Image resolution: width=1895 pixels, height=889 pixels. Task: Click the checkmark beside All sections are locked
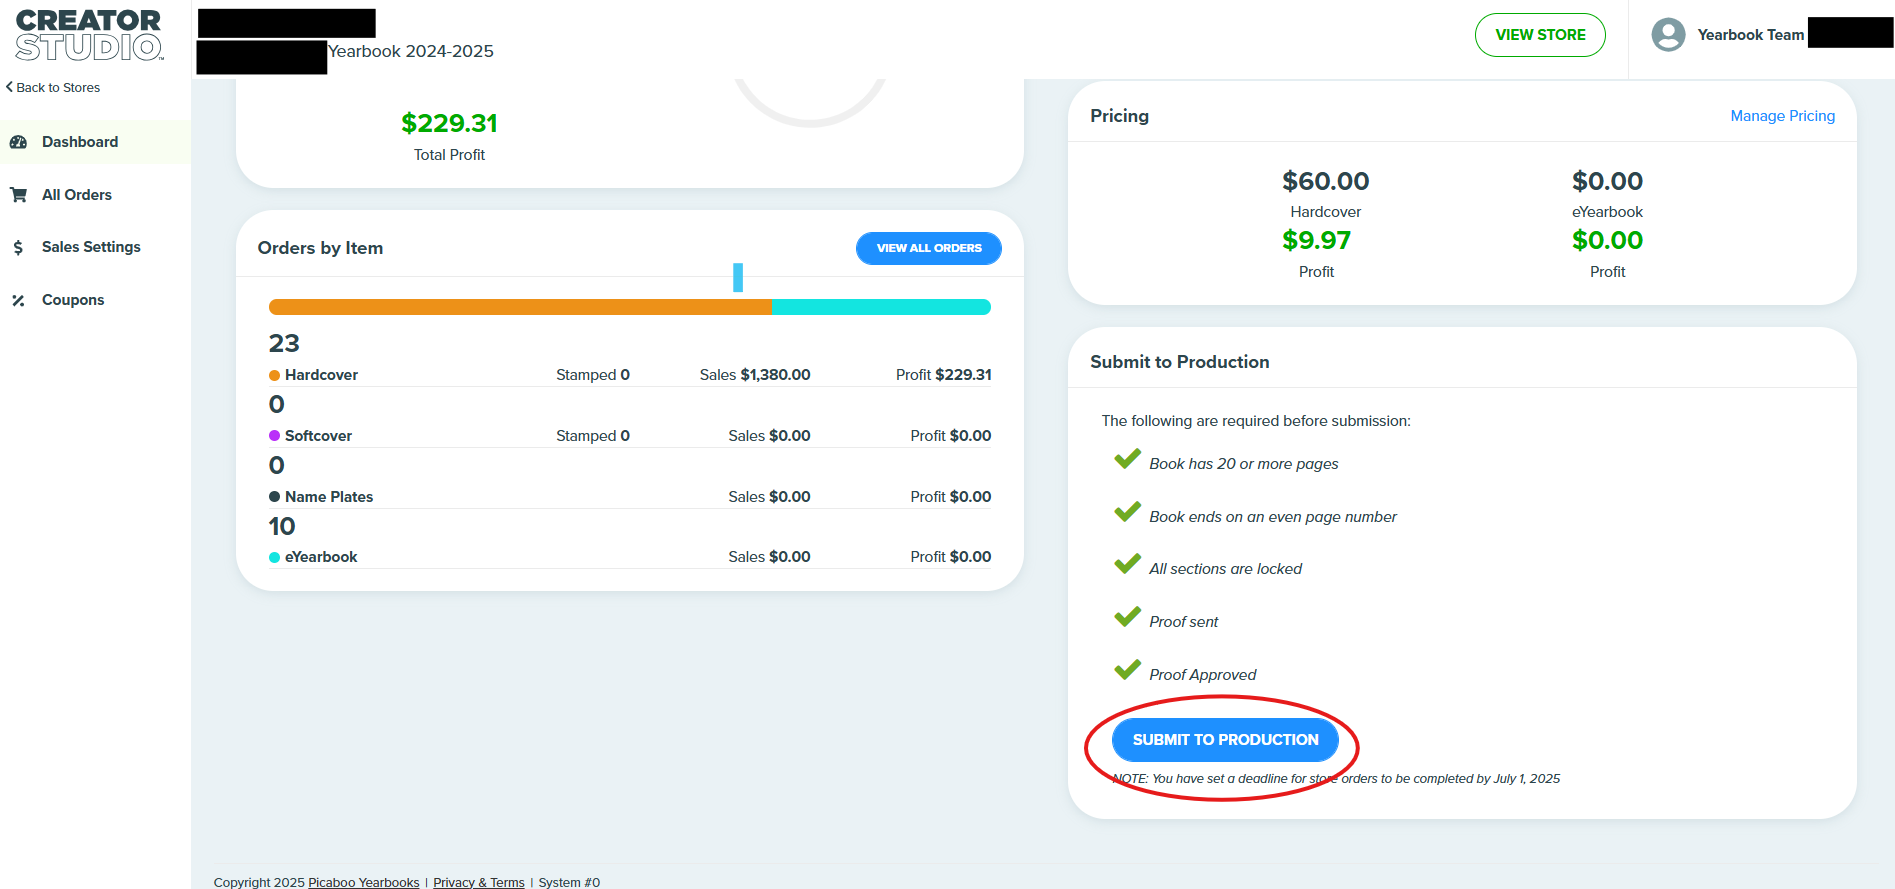(x=1127, y=564)
